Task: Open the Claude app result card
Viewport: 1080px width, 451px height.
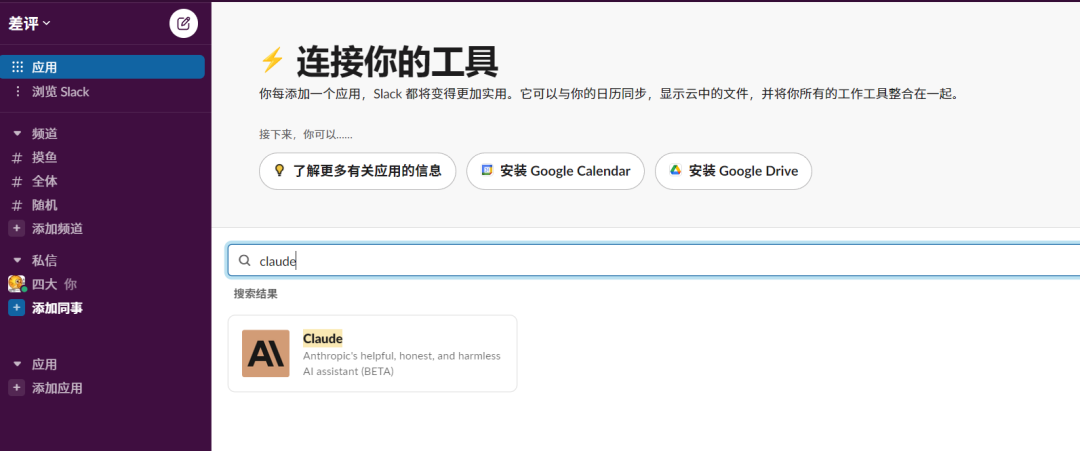Action: point(373,353)
